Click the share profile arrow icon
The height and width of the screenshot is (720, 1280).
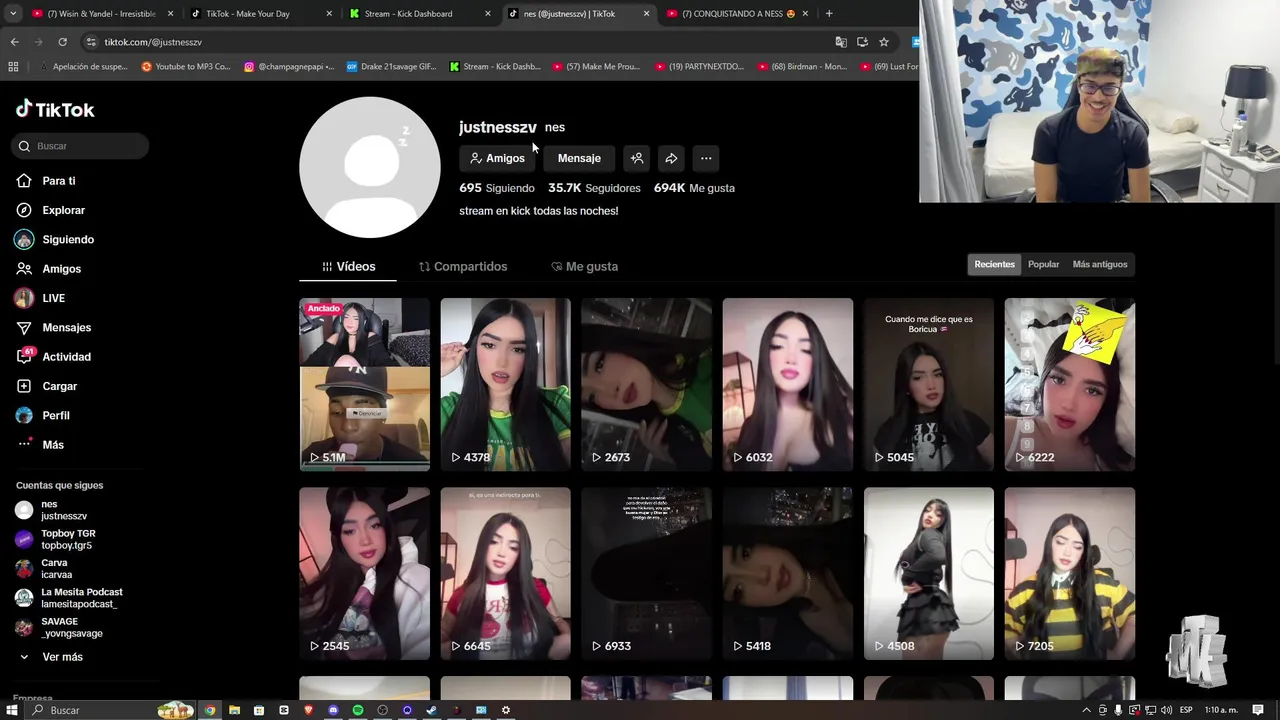[671, 158]
